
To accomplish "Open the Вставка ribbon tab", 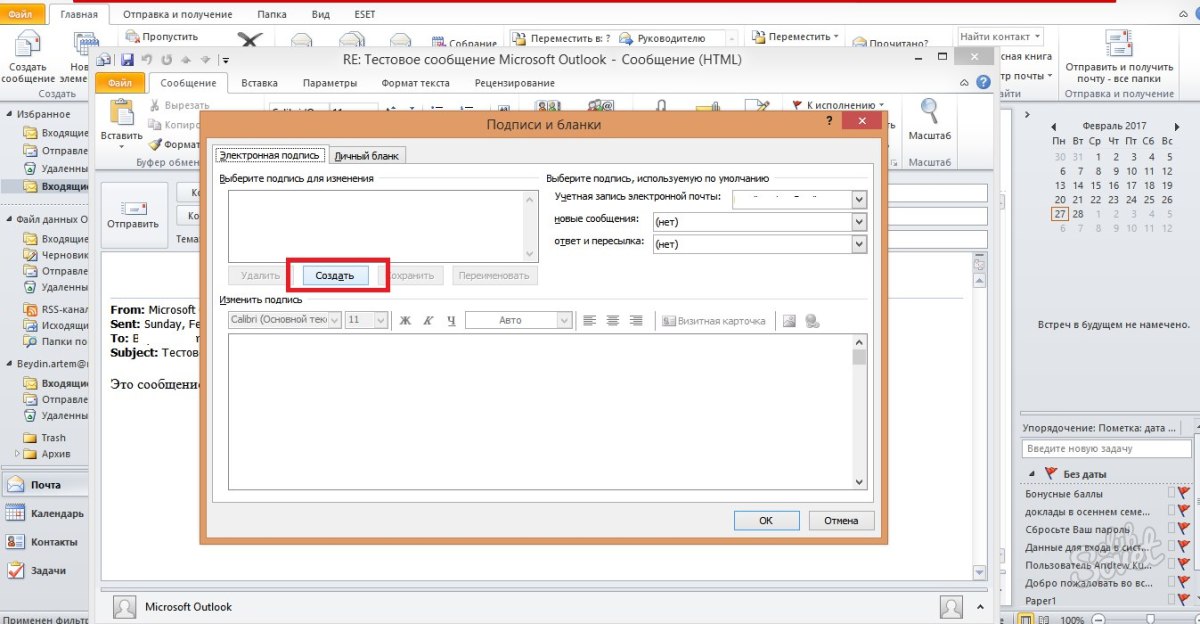I will coord(260,83).
